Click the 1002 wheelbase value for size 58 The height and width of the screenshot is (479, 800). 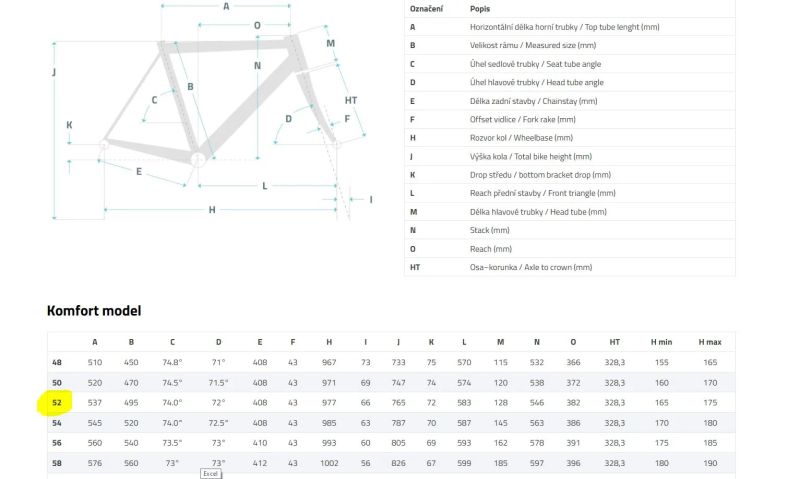329,463
